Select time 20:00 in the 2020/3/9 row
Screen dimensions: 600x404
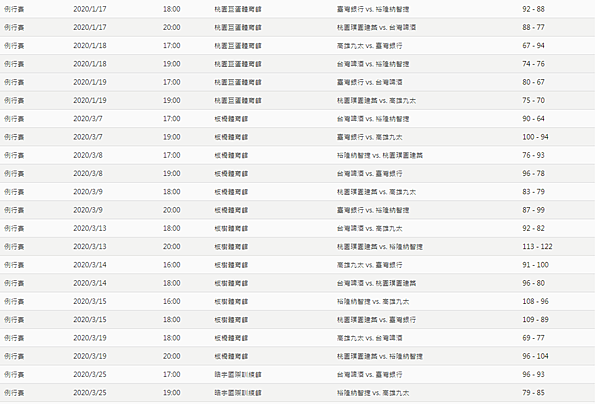click(x=171, y=210)
